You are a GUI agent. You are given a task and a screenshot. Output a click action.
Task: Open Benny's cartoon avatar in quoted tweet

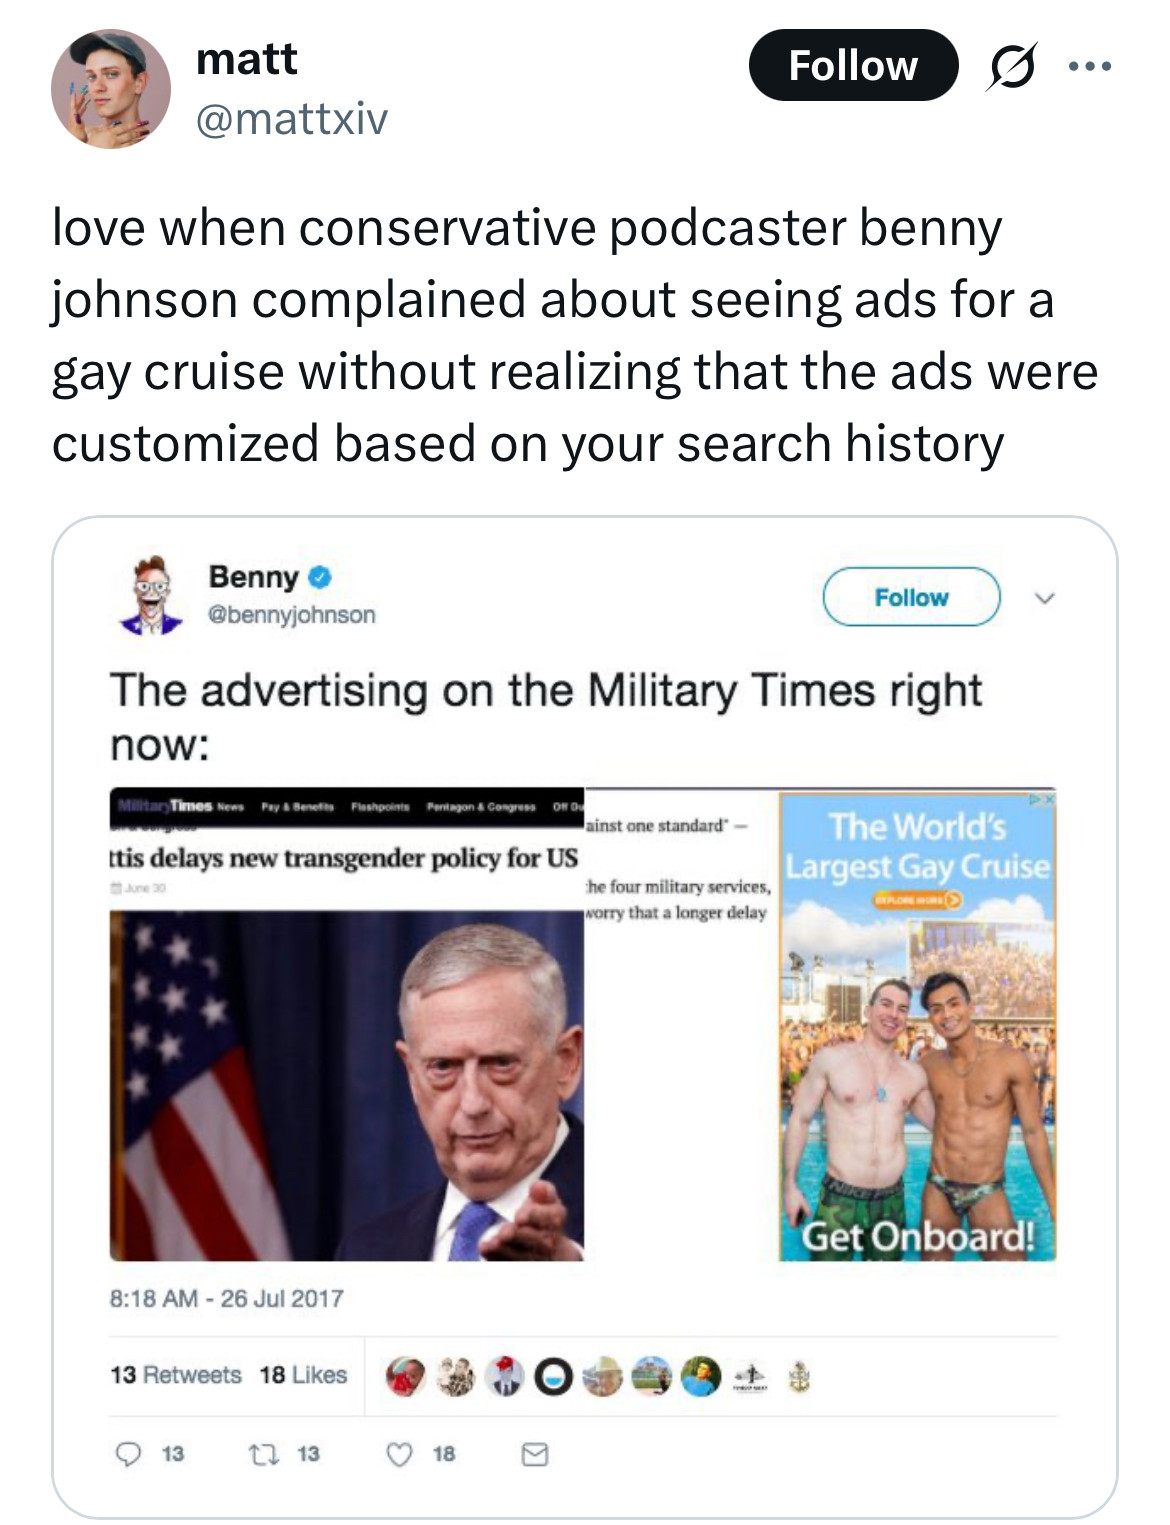click(x=152, y=596)
